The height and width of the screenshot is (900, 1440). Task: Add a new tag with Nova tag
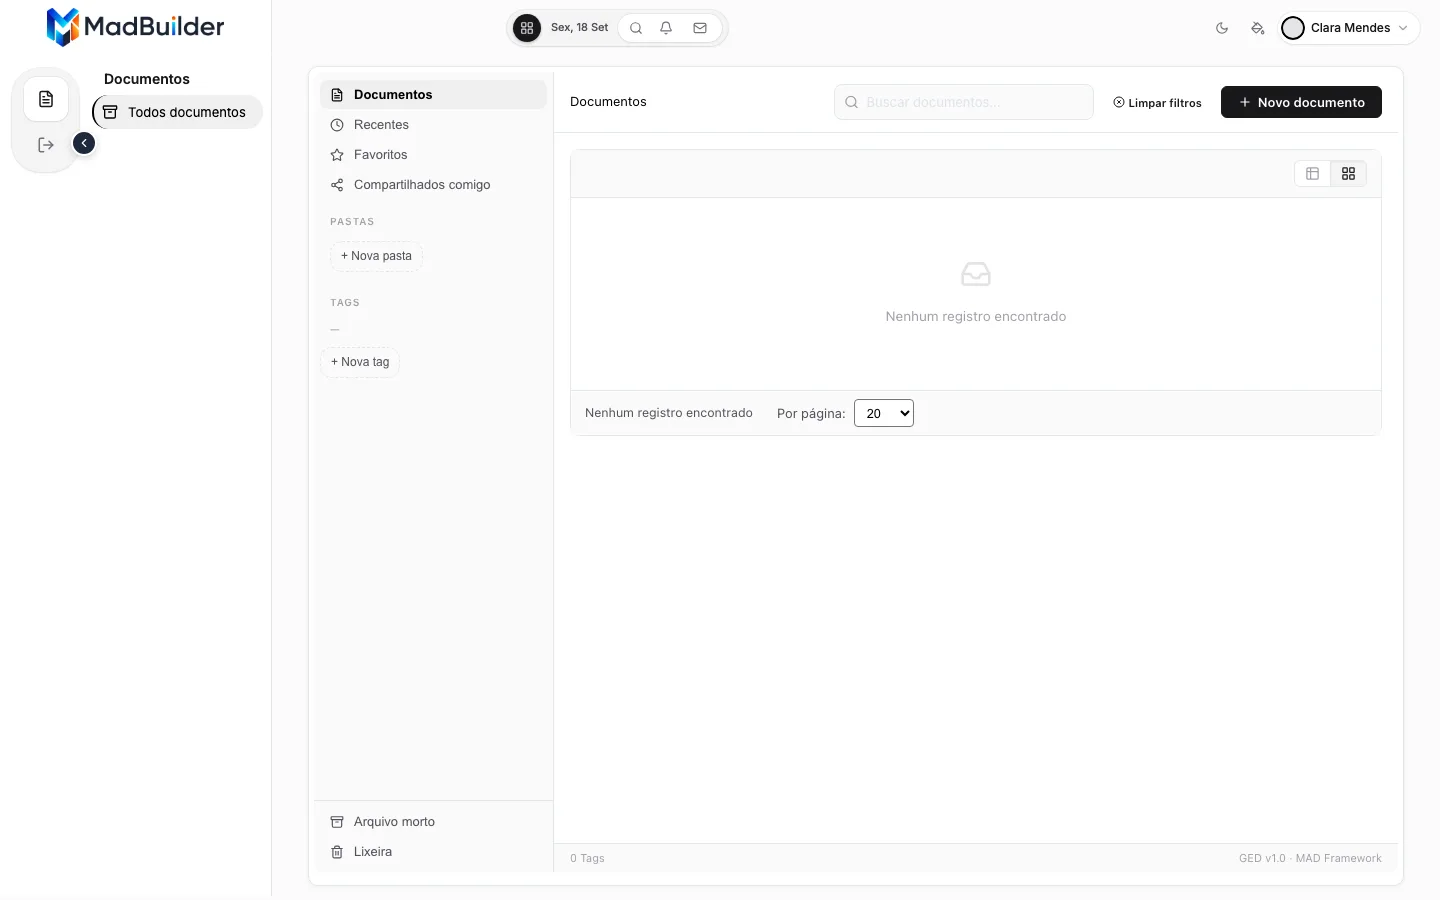[360, 362]
